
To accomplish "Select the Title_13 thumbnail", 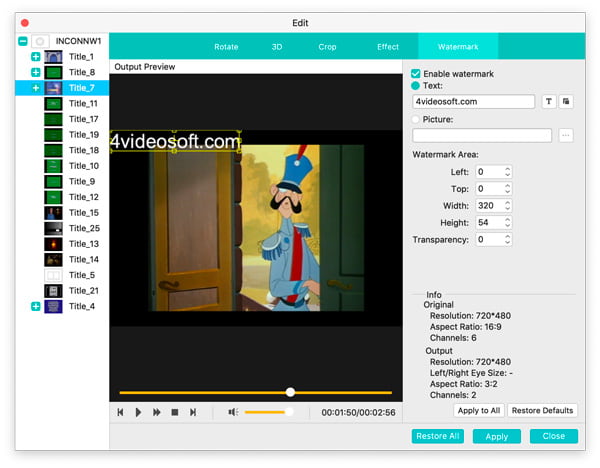I will tap(53, 244).
